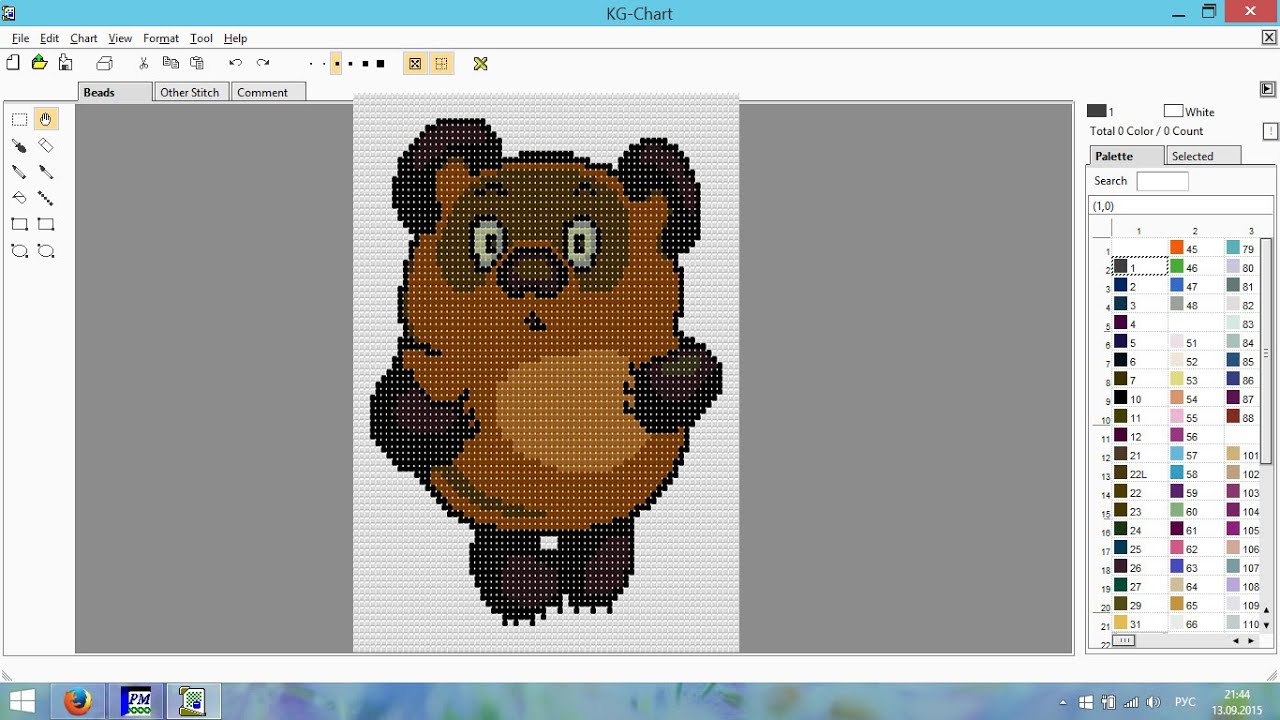The height and width of the screenshot is (720, 1280).
Task: Switch to the Other Stitch tab
Action: coord(190,92)
